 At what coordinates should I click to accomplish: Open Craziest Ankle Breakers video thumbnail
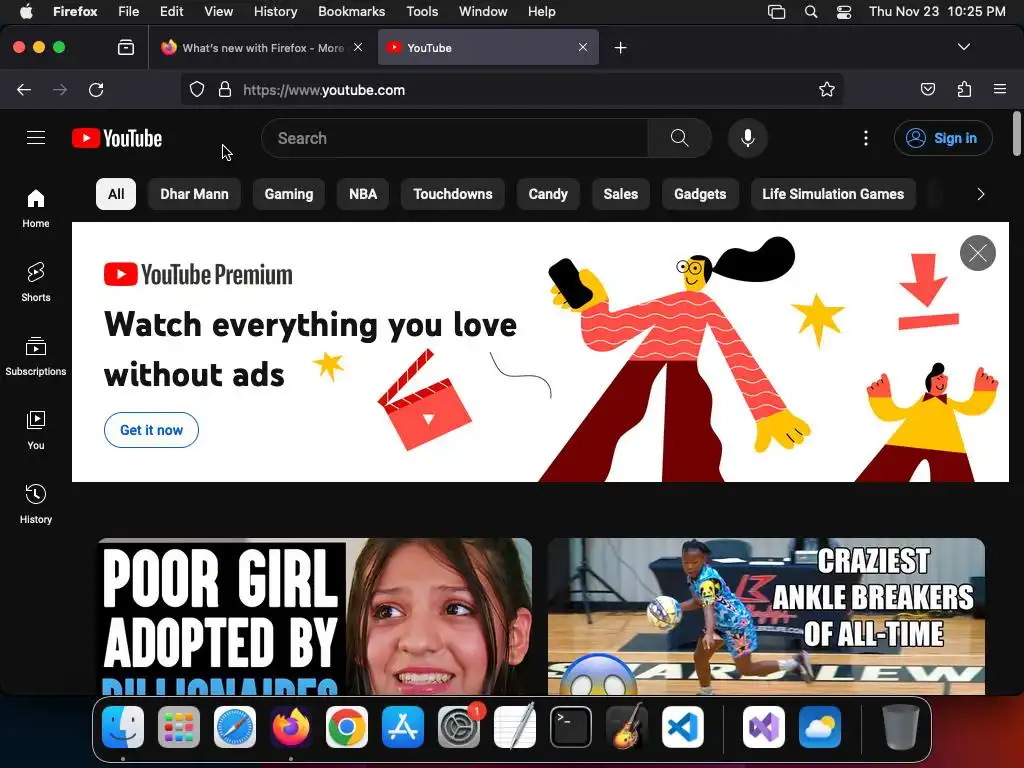(766, 616)
